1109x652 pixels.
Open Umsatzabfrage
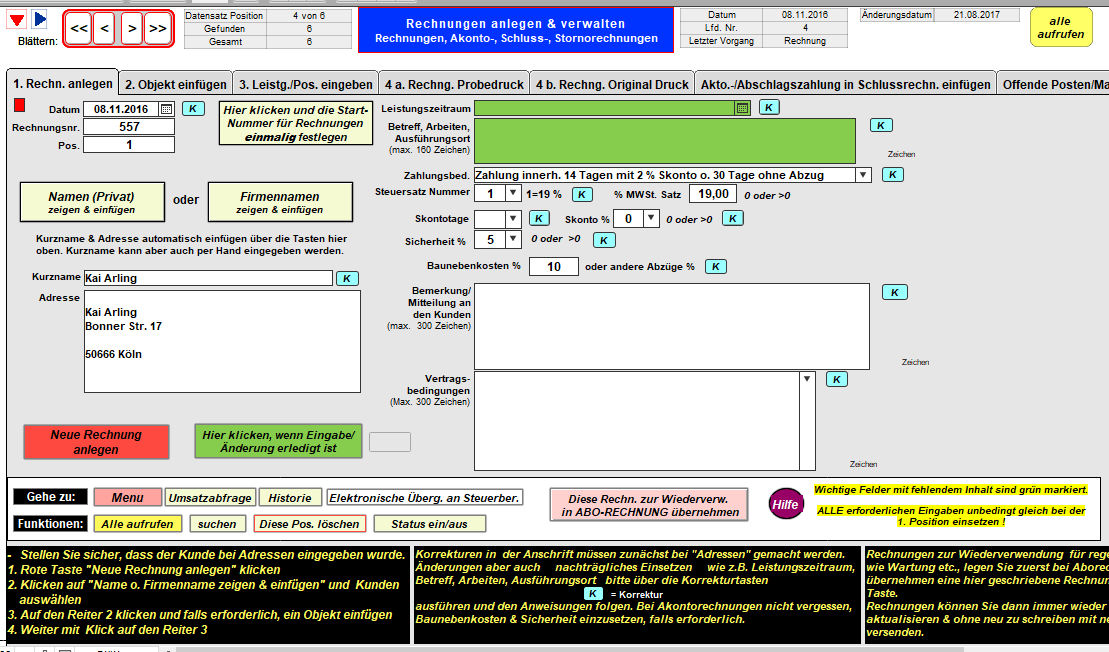(209, 498)
